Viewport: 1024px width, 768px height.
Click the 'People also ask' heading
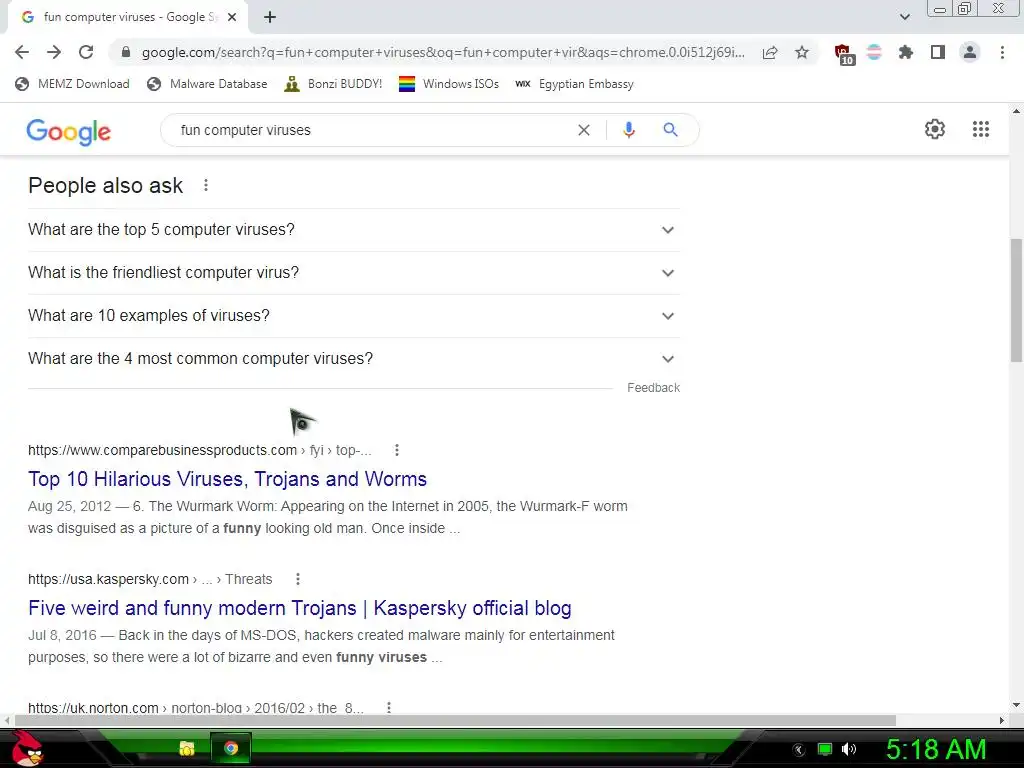105,185
